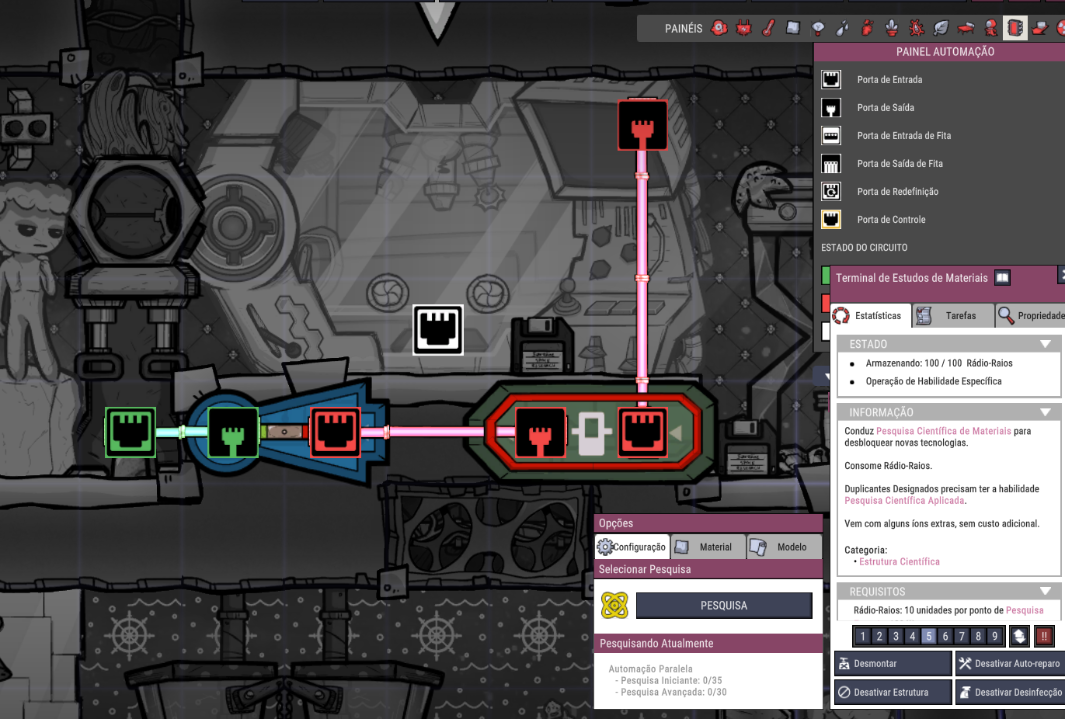The image size is (1065, 719).
Task: Click the red output port above the vertical wire
Action: (x=643, y=126)
